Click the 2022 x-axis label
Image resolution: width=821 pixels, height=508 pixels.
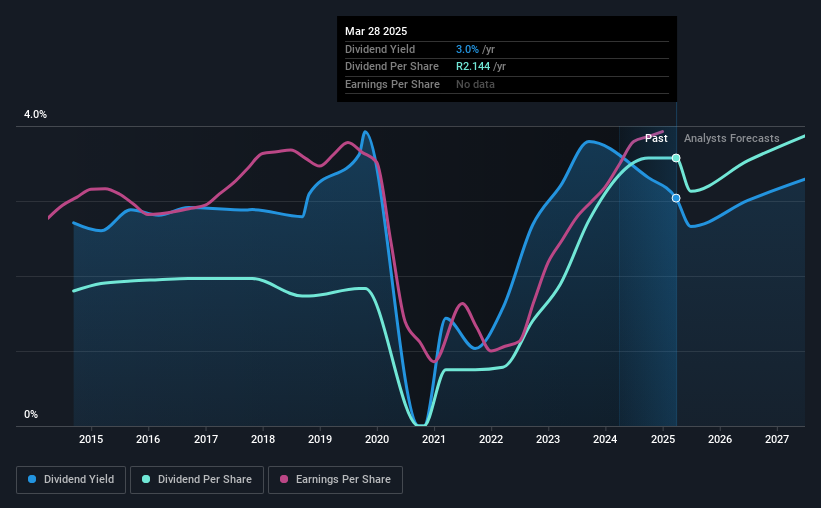[x=491, y=439]
